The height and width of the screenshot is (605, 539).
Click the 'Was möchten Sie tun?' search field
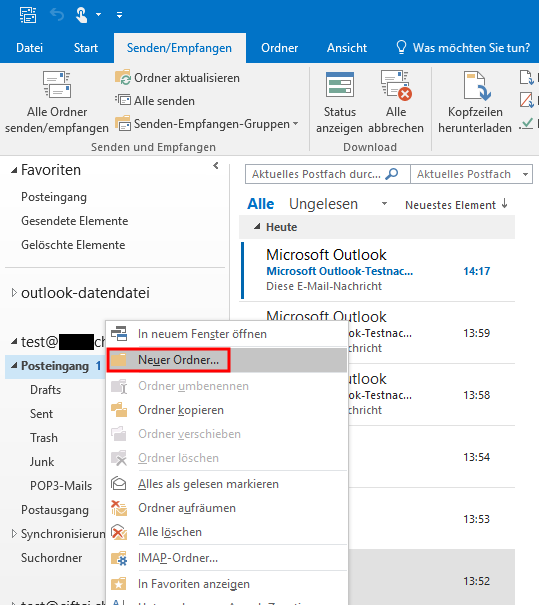(x=463, y=48)
